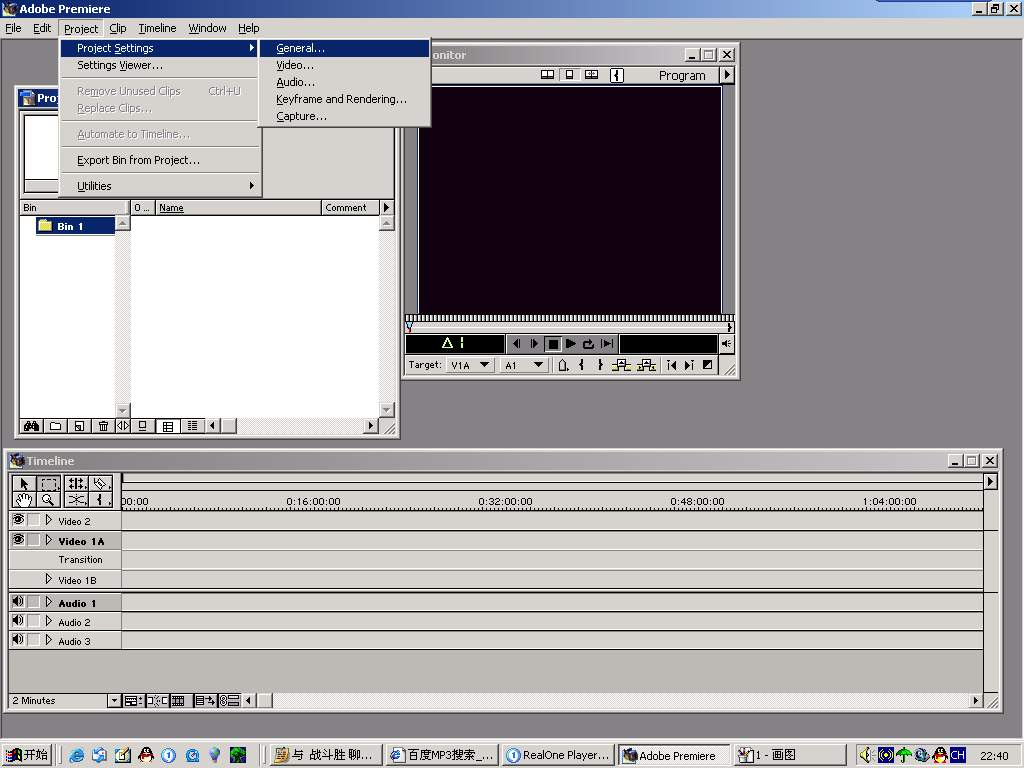1024x768 pixels.
Task: Click the Track Options icon in Timeline footer
Action: pyautogui.click(x=133, y=701)
